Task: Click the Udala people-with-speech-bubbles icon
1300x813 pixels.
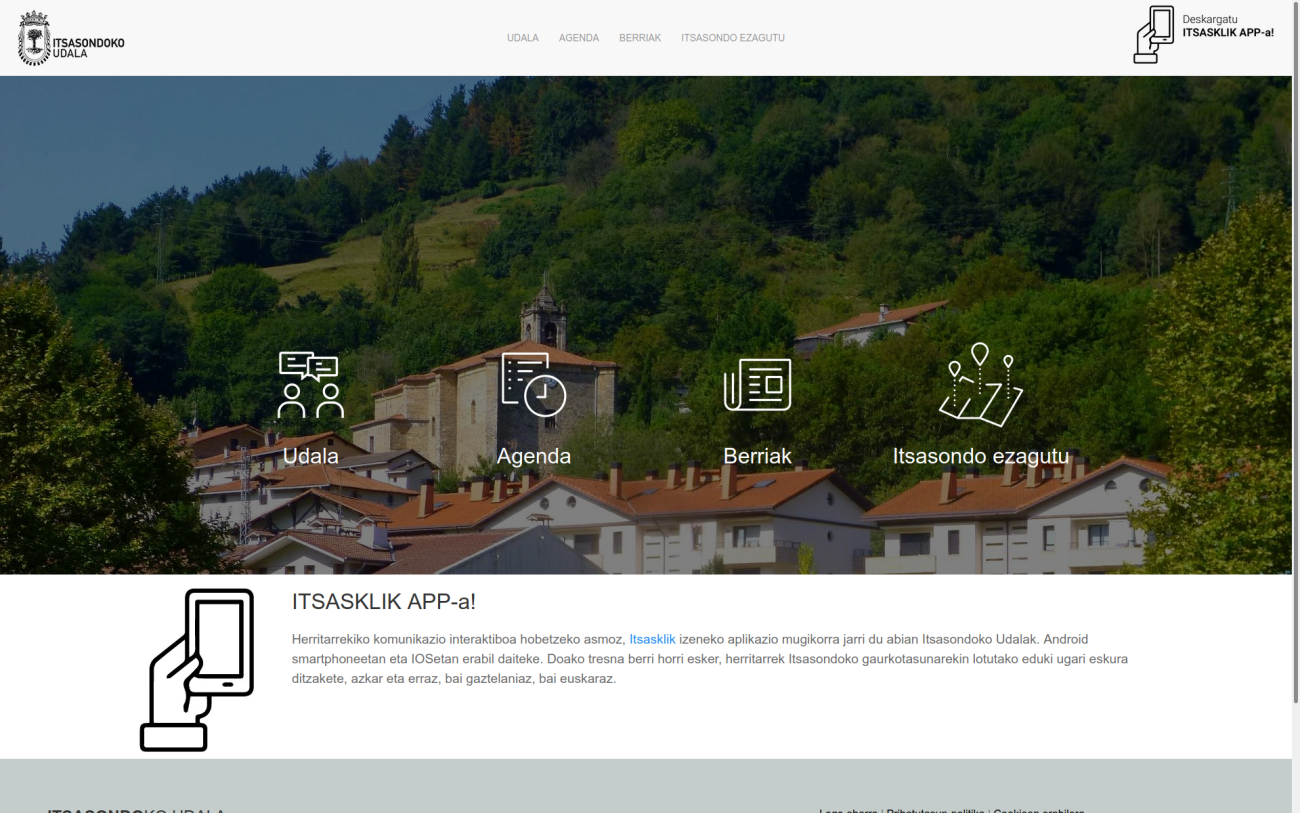Action: click(310, 385)
